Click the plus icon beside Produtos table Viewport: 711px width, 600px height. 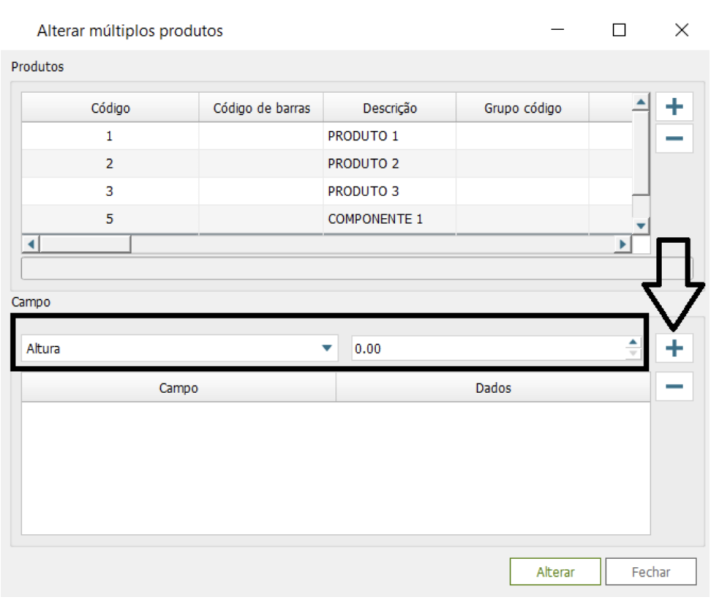pos(674,108)
